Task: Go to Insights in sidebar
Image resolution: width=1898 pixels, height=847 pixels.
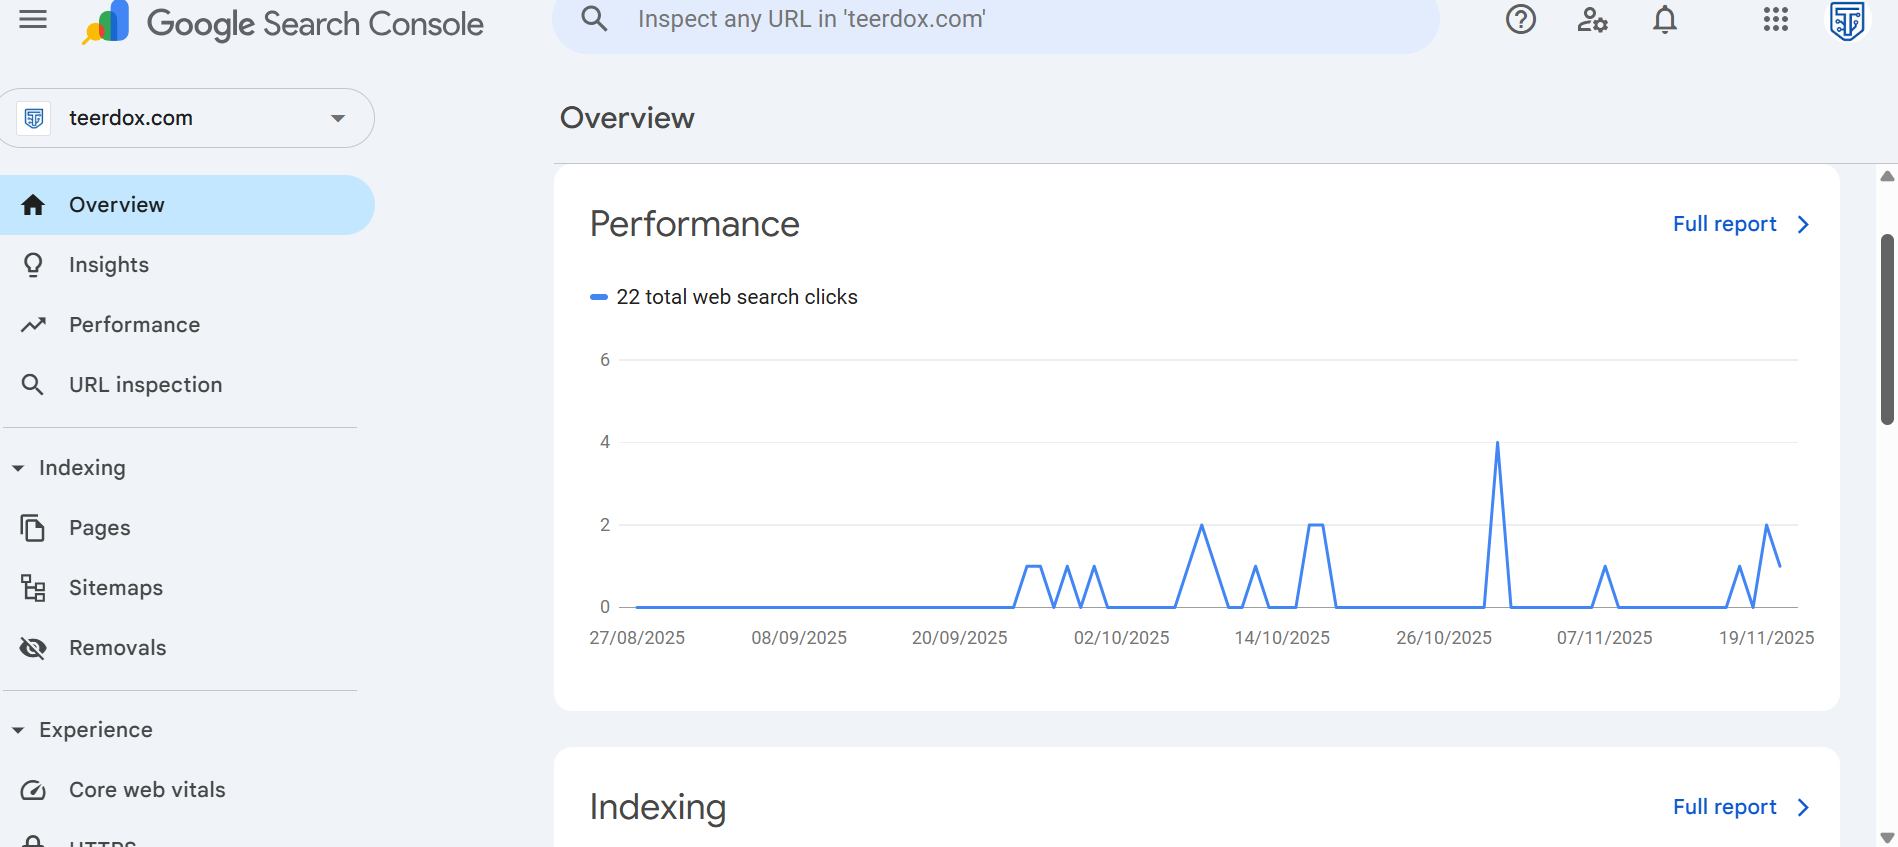Action: click(109, 265)
